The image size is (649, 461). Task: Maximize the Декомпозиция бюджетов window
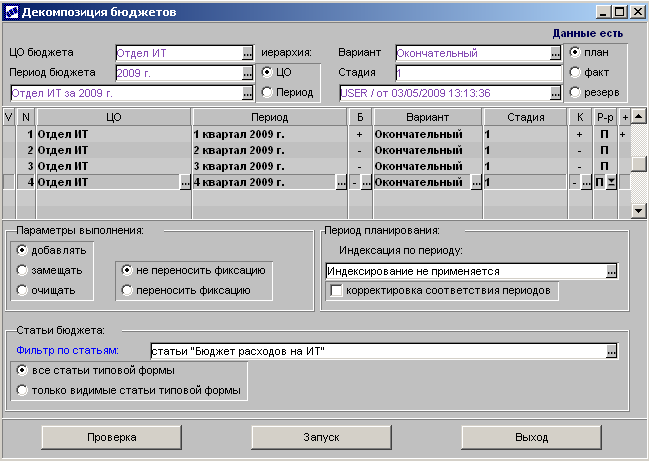pos(620,12)
